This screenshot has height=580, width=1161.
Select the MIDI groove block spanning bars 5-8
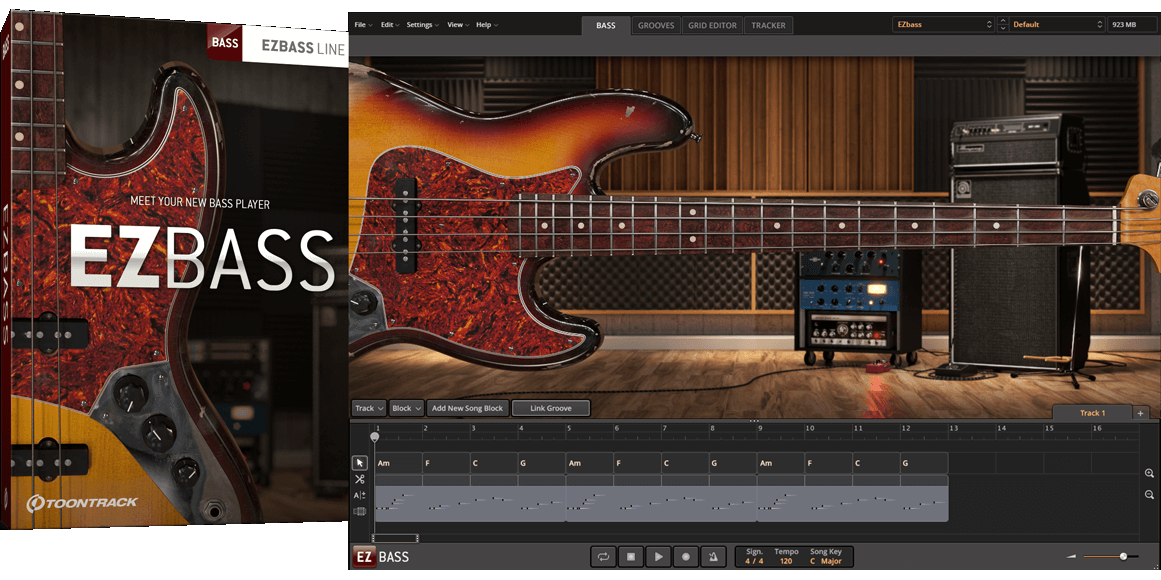point(661,499)
